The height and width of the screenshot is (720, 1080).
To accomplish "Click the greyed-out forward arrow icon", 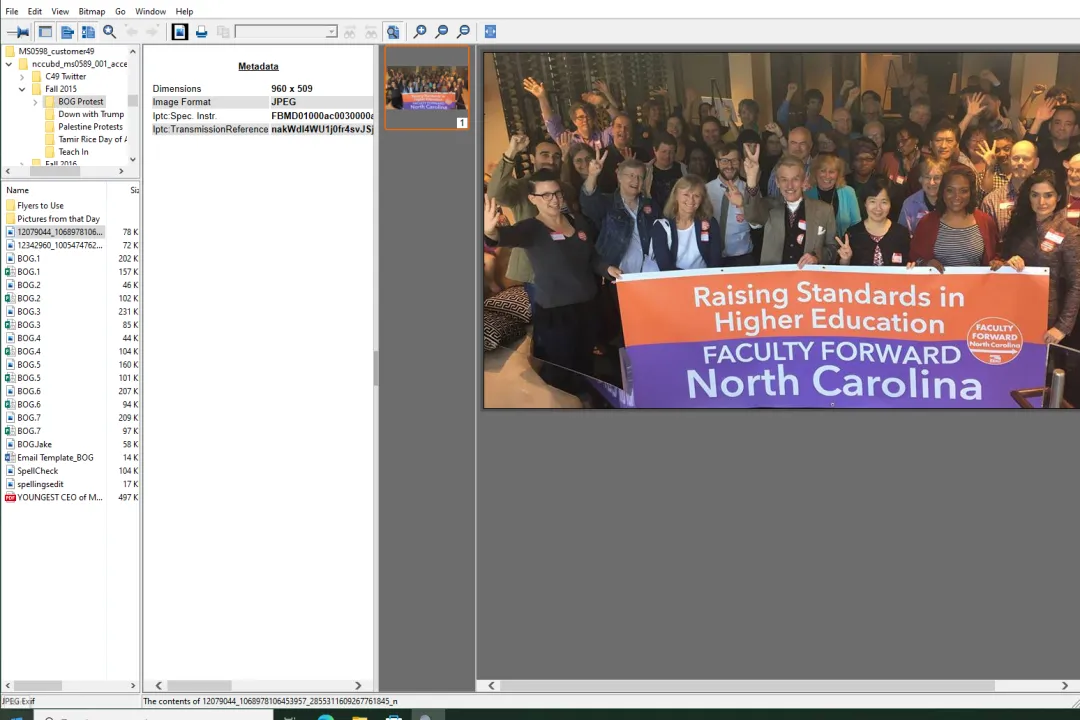I will (x=152, y=32).
